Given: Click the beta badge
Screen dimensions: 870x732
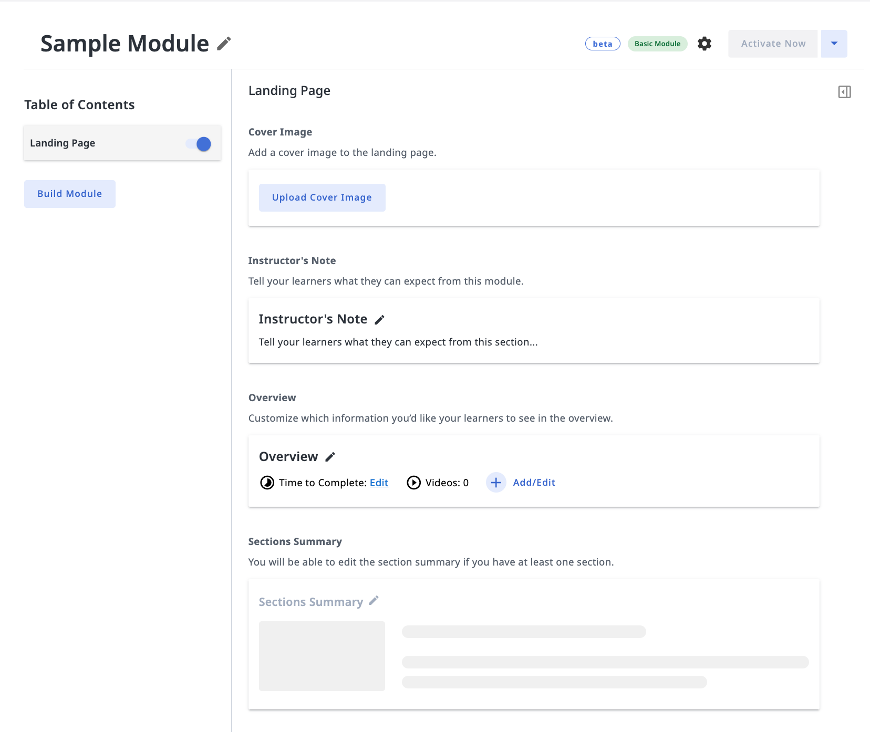Looking at the screenshot, I should pyautogui.click(x=603, y=44).
